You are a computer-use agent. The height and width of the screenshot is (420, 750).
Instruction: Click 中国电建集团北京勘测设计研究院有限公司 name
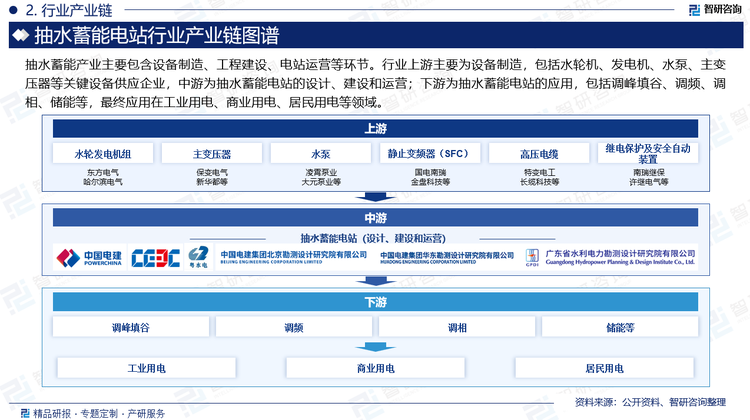[x=294, y=257]
